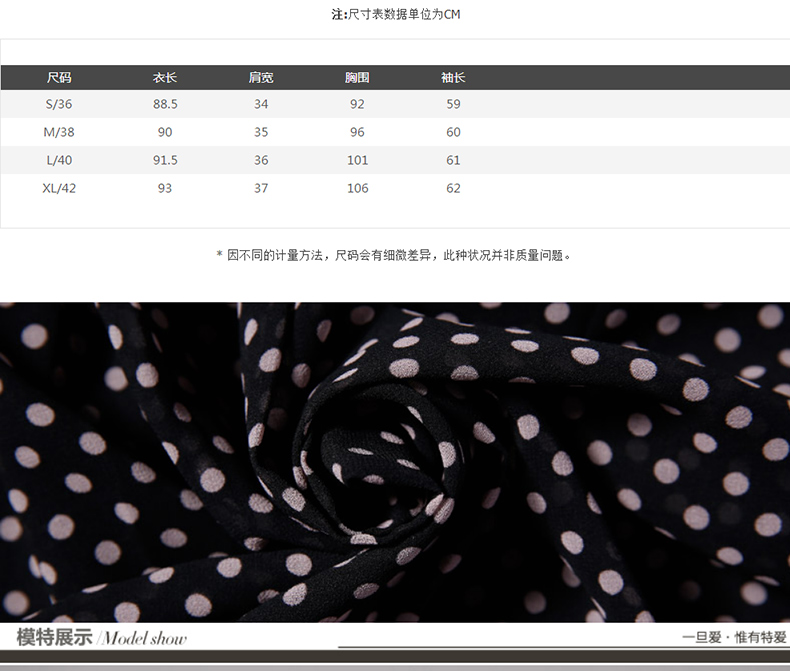Click the 92 bust value
790x671 pixels.
pos(357,104)
